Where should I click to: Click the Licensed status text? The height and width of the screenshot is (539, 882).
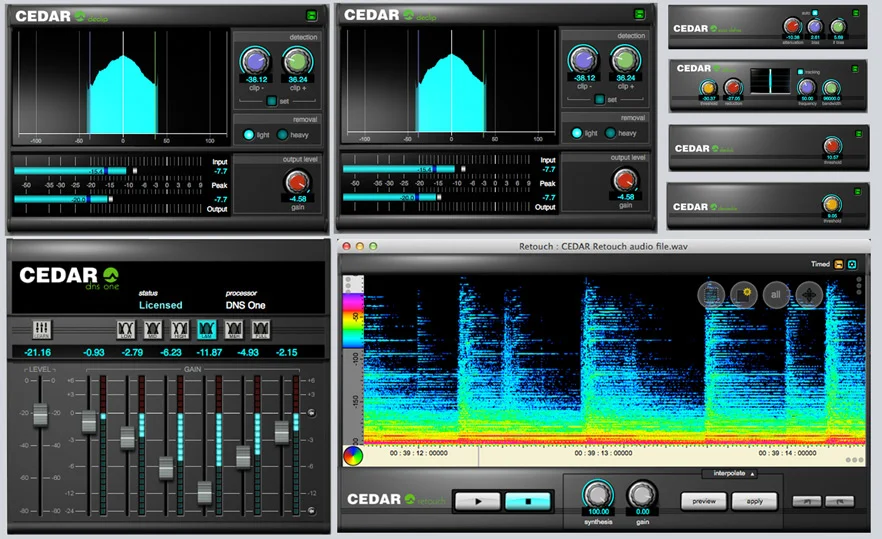[x=161, y=305]
